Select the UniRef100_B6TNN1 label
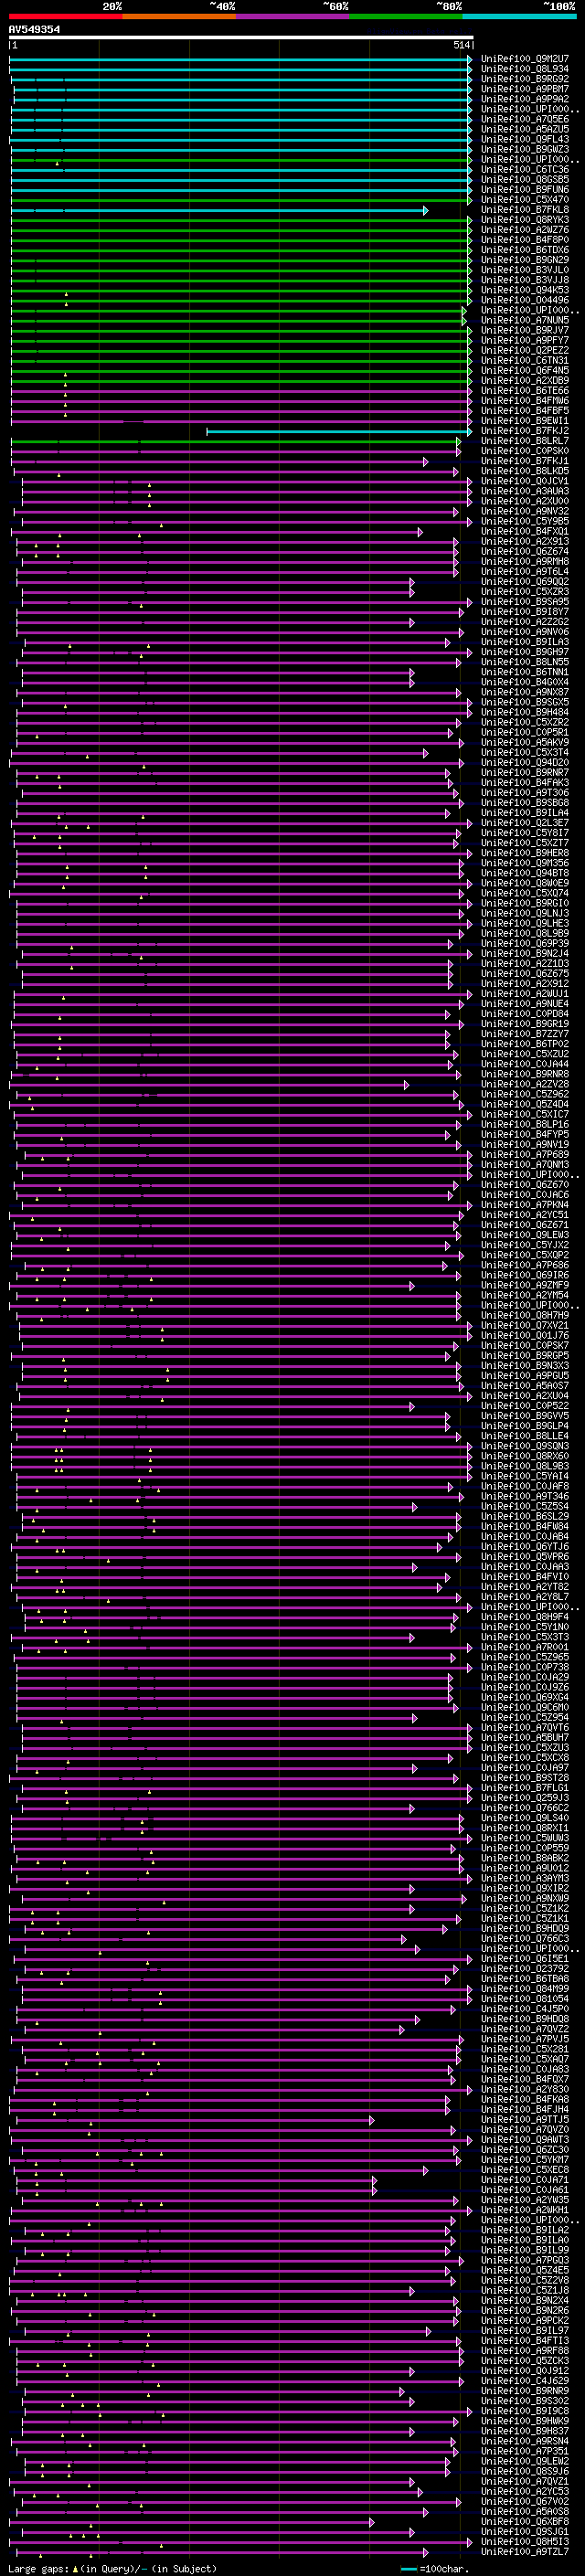This screenshot has width=585, height=2576. coord(524,672)
